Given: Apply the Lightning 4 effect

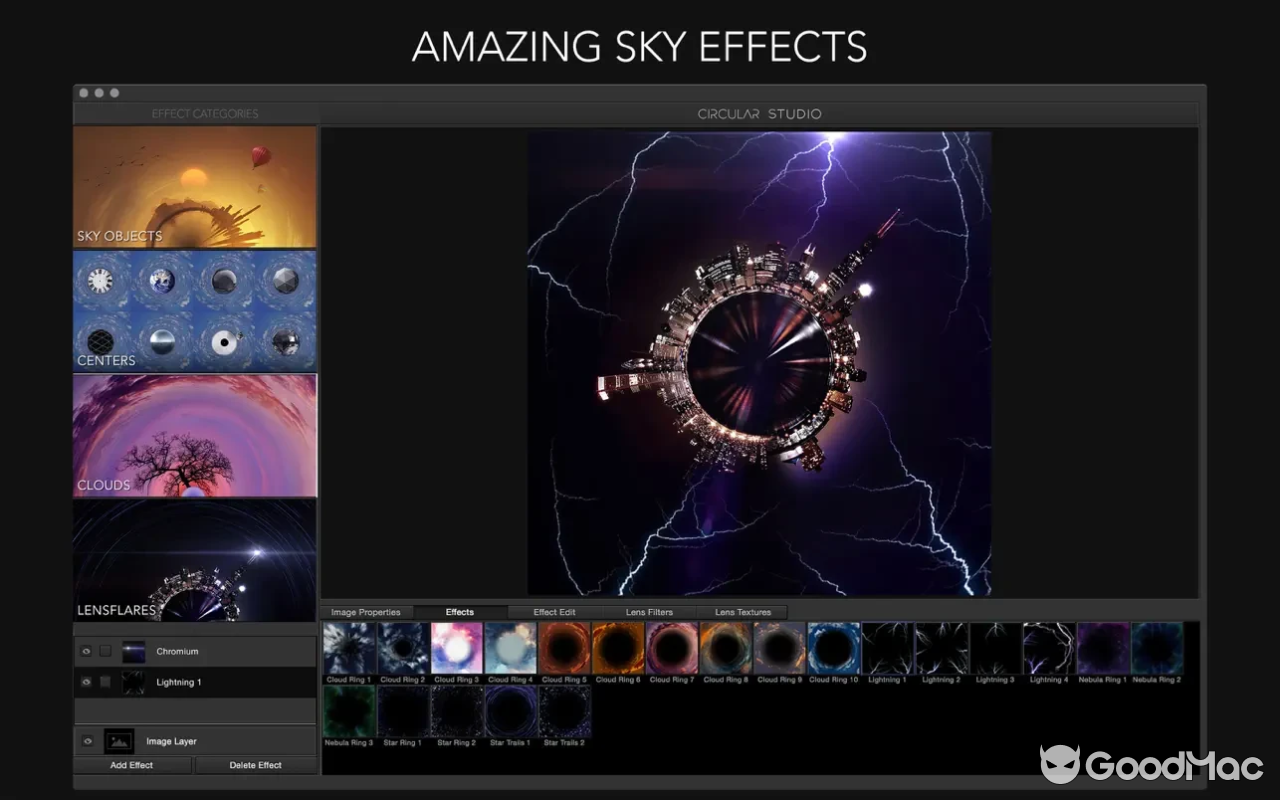Looking at the screenshot, I should (1049, 648).
